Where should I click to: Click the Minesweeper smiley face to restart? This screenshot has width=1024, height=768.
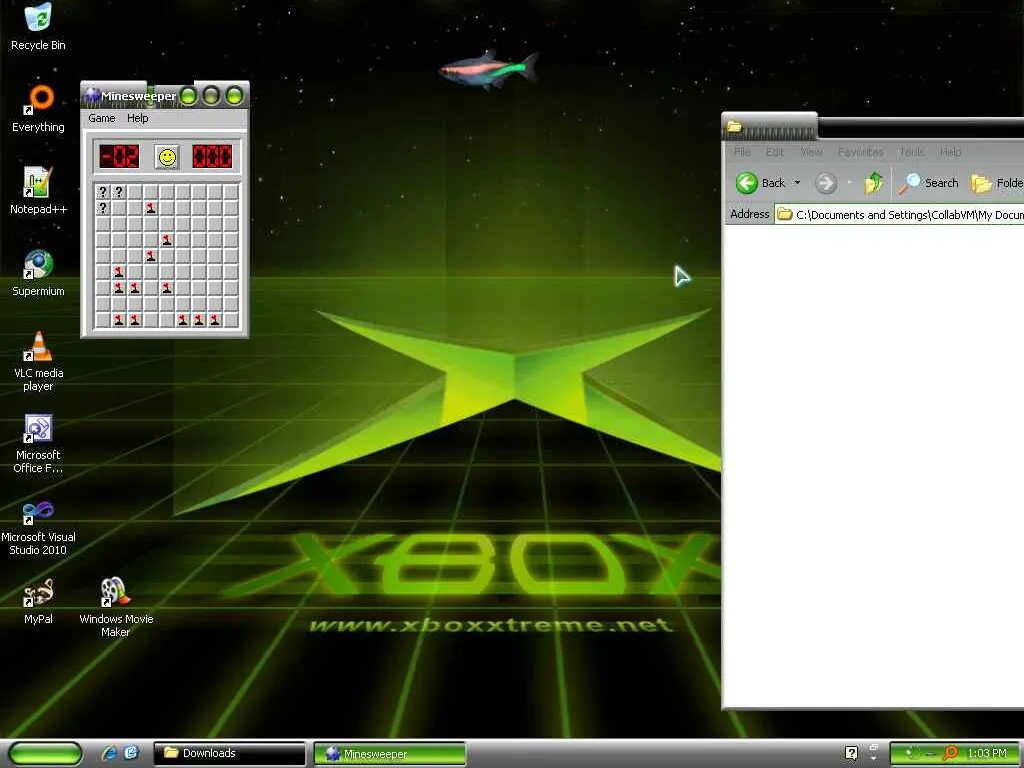[x=167, y=157]
